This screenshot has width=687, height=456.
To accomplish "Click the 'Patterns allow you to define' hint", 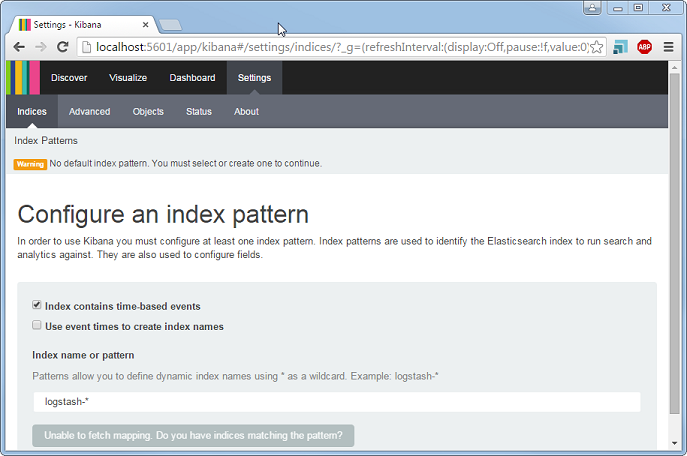I will (x=235, y=376).
